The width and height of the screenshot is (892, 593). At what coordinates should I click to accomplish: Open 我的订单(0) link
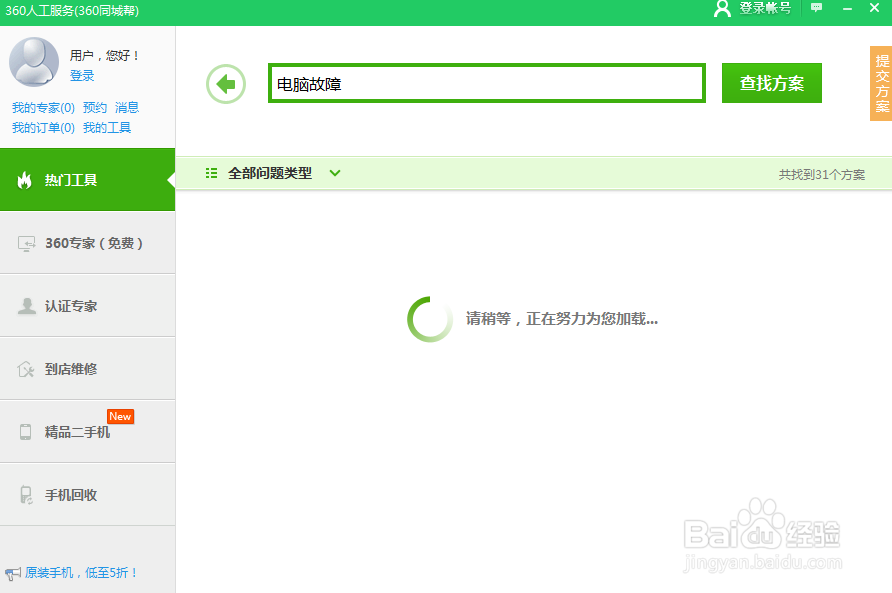43,127
